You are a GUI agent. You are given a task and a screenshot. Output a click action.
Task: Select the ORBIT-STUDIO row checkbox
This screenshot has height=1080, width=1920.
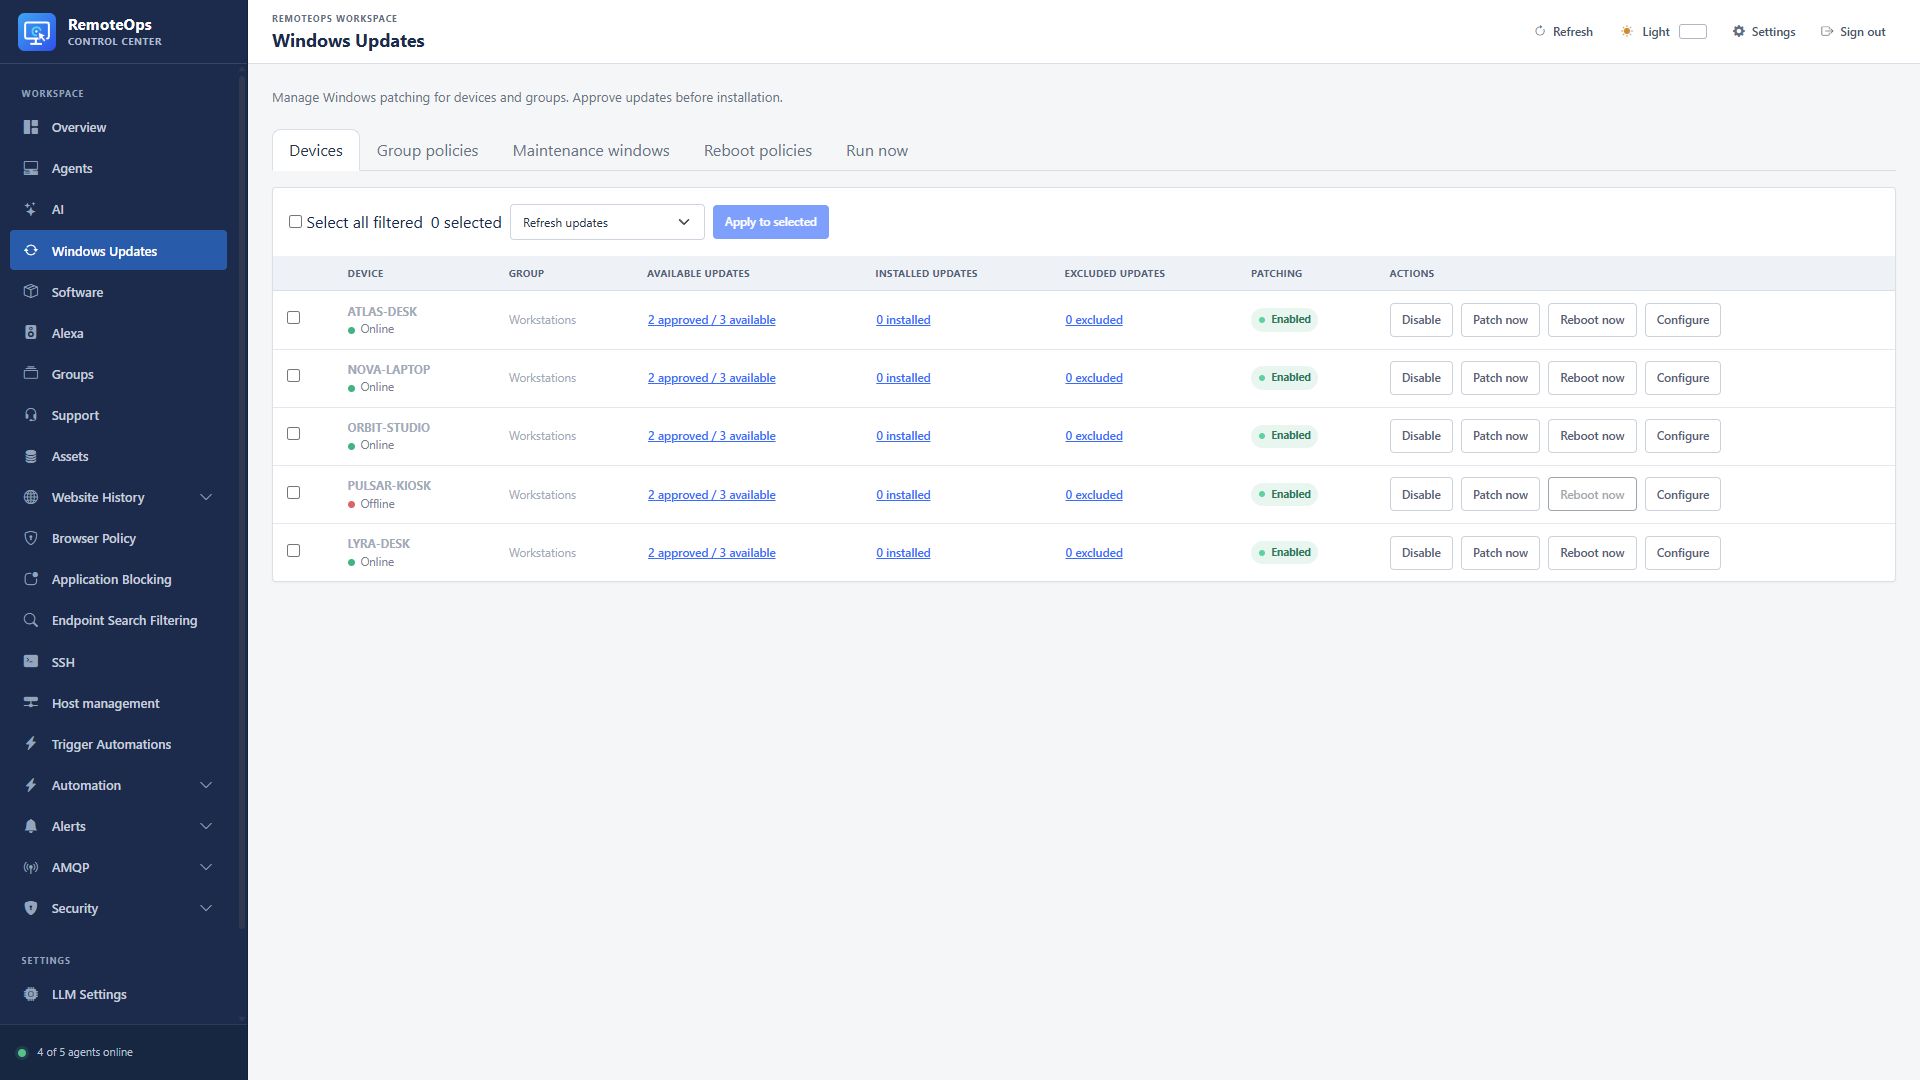[293, 433]
